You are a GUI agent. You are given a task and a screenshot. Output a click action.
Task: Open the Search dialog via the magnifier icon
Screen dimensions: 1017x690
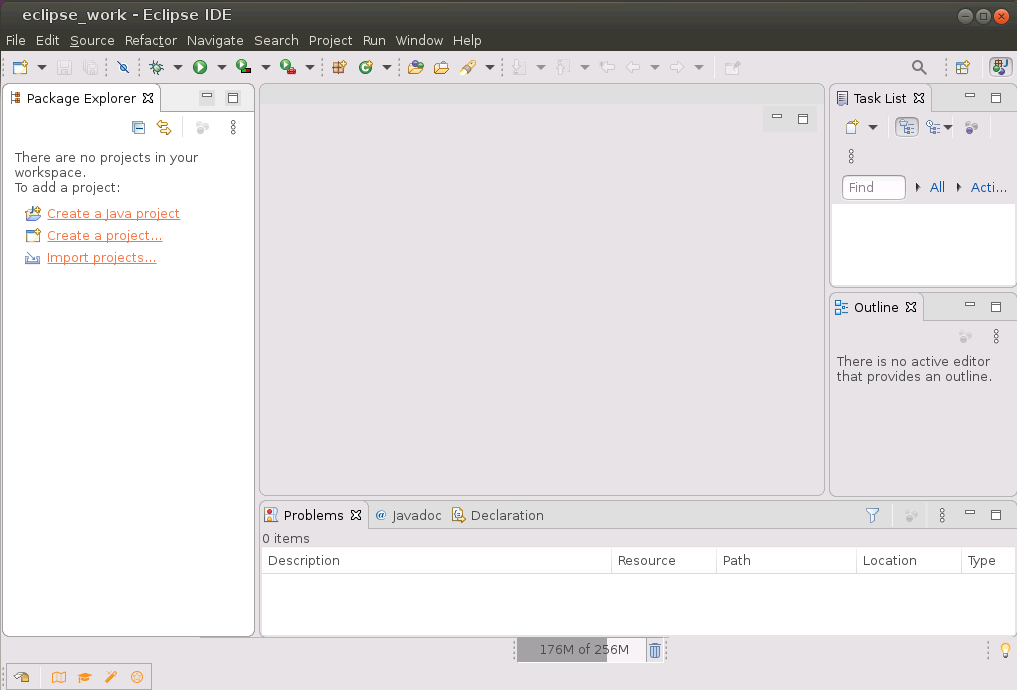[918, 66]
